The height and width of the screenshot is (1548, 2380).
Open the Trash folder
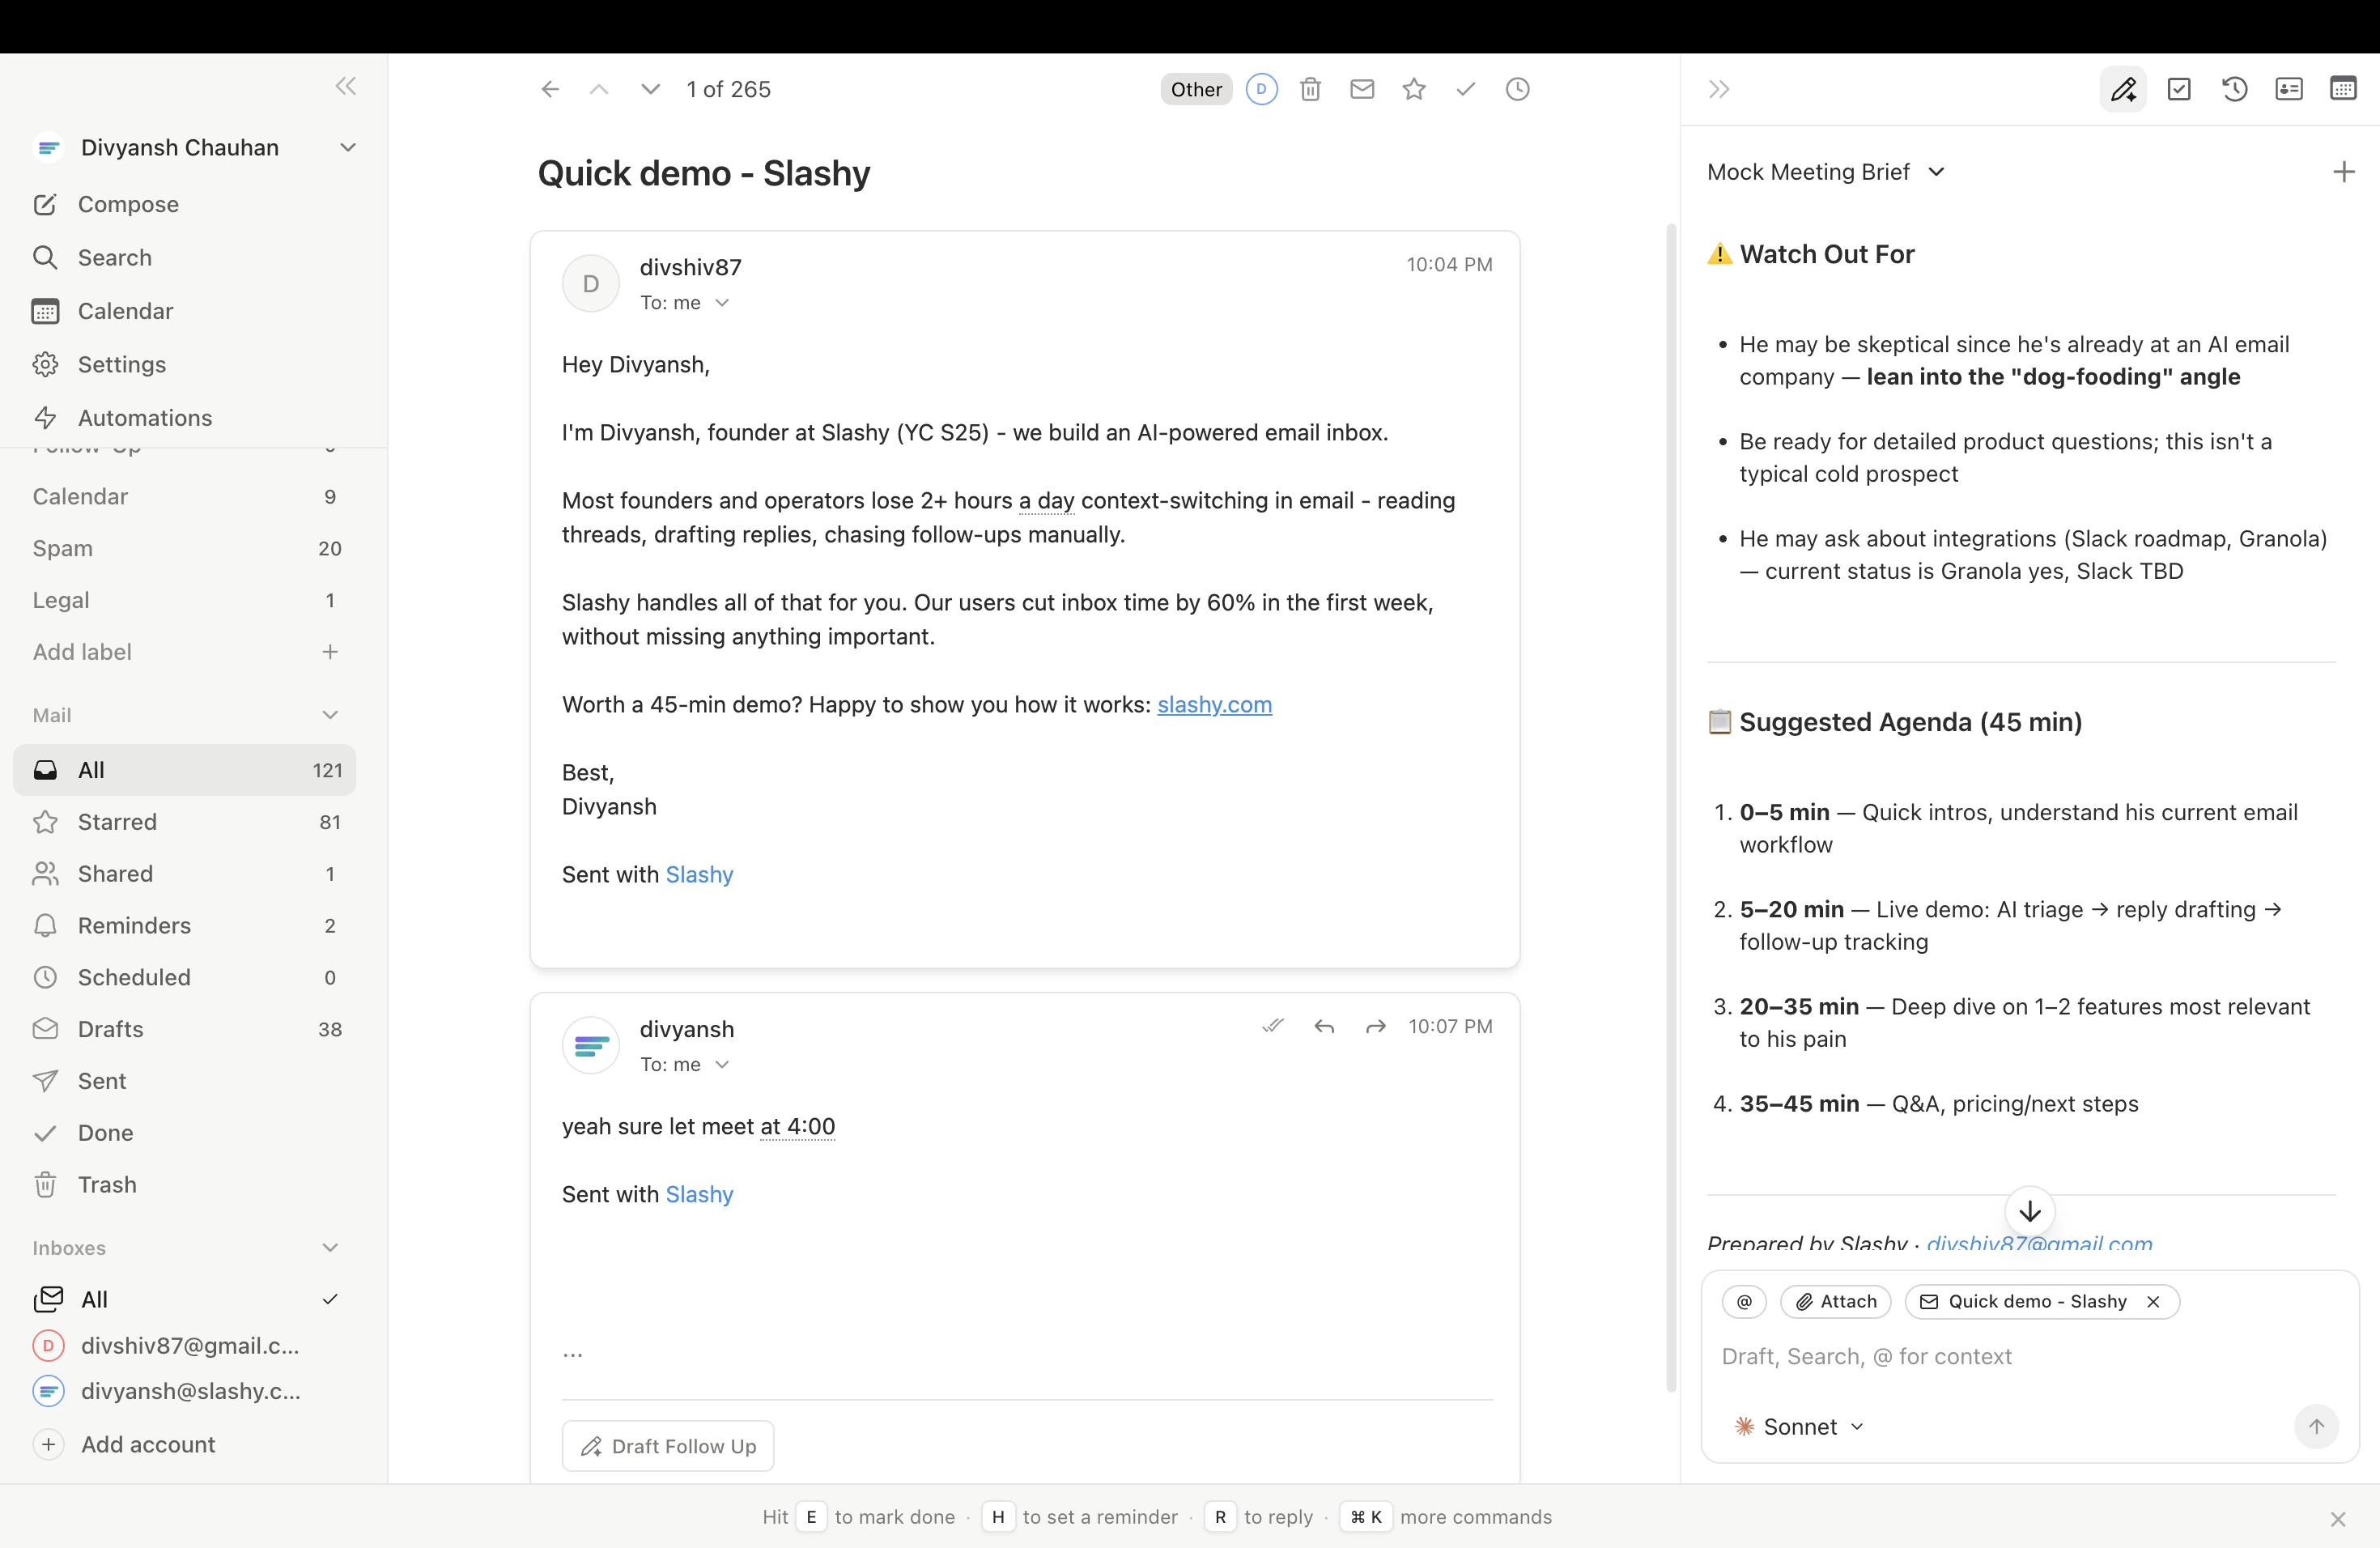pyautogui.click(x=185, y=1185)
